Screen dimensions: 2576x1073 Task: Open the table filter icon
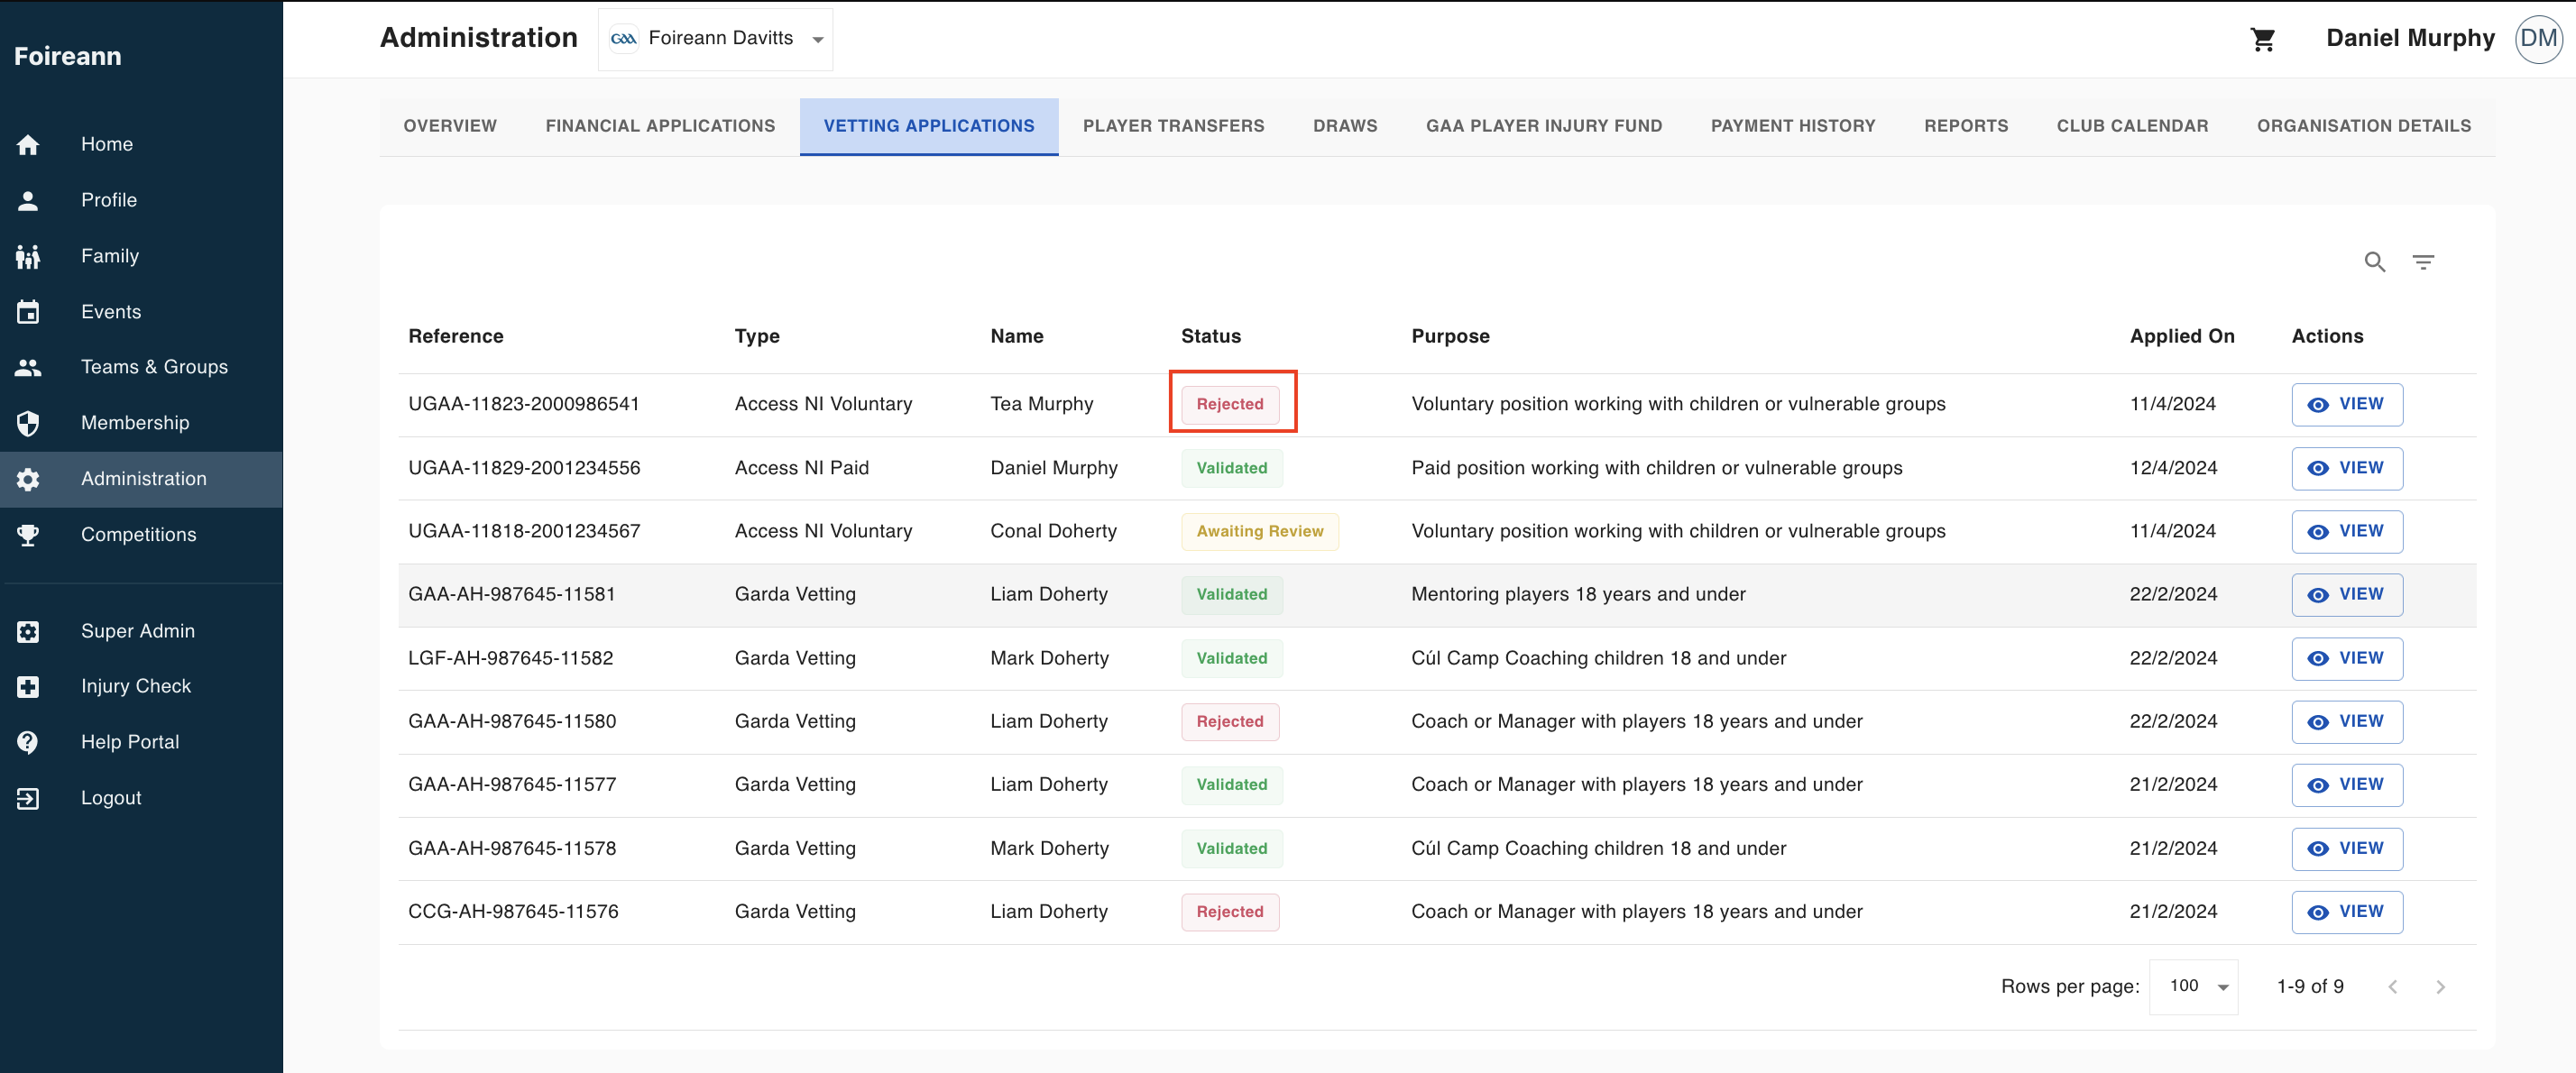click(x=2423, y=262)
